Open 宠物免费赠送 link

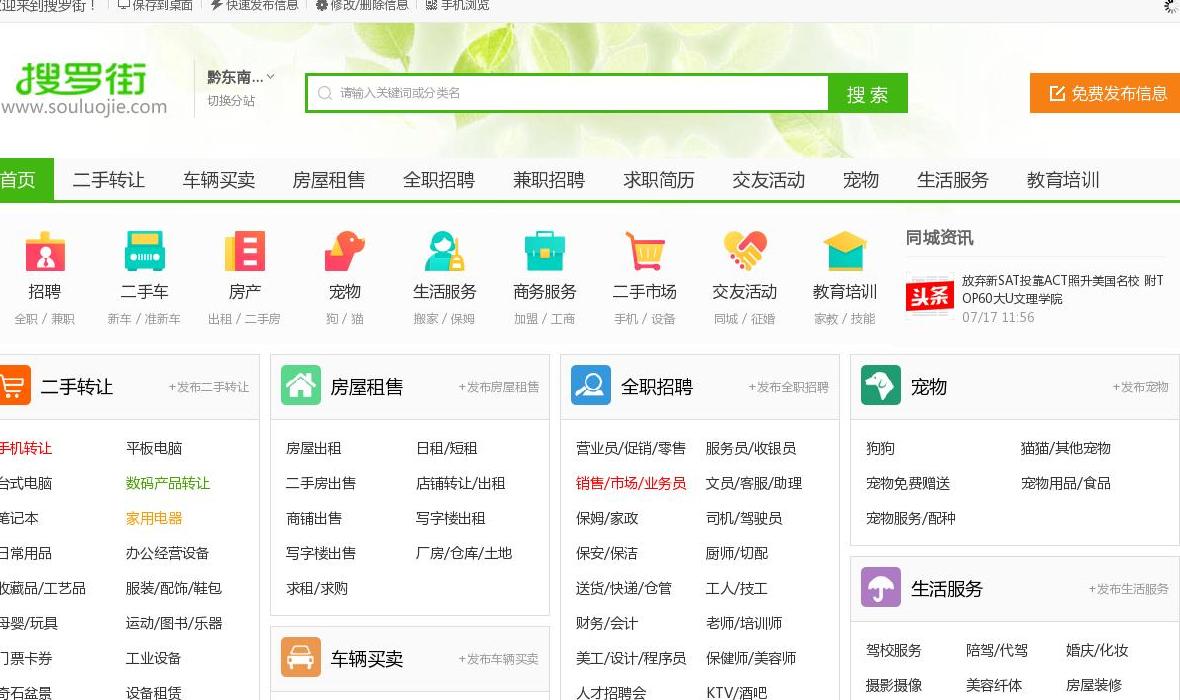pyautogui.click(x=908, y=483)
